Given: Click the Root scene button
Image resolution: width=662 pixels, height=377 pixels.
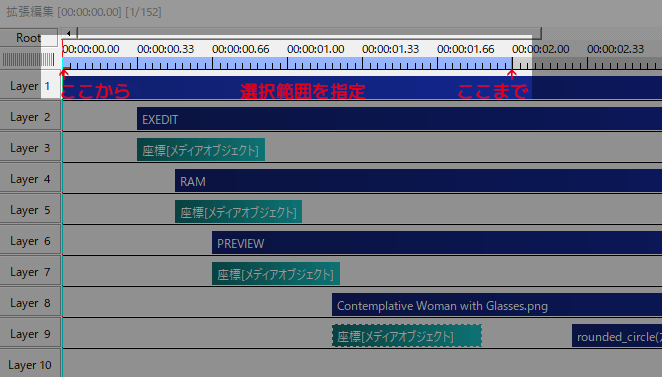Looking at the screenshot, I should [29, 38].
